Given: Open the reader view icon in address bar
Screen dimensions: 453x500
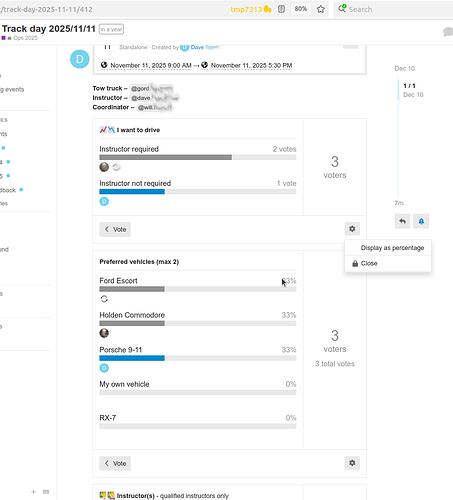Looking at the screenshot, I should point(281,9).
